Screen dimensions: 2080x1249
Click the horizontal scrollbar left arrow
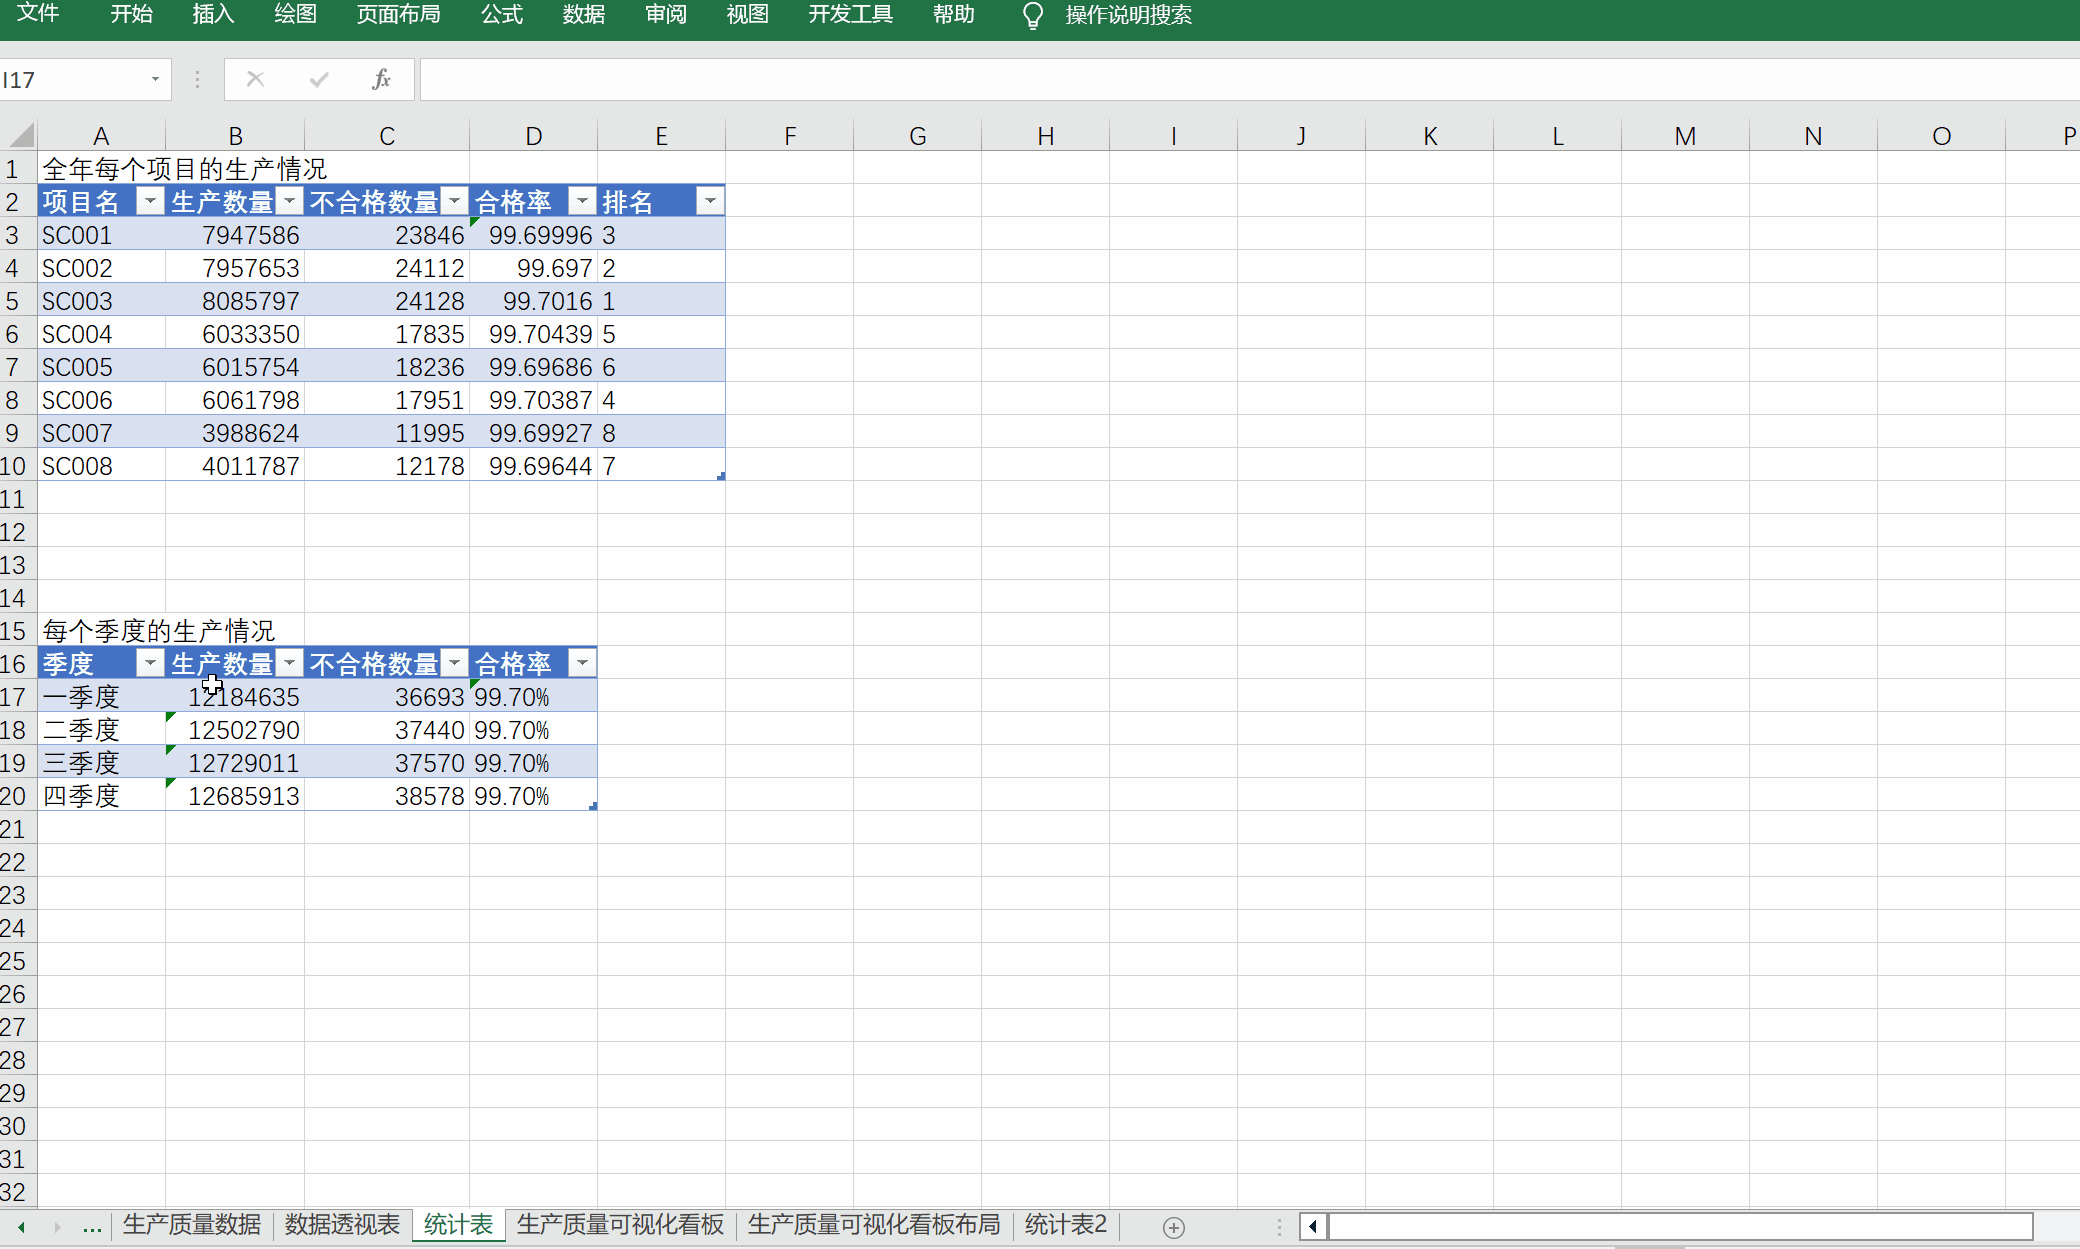coord(1313,1226)
